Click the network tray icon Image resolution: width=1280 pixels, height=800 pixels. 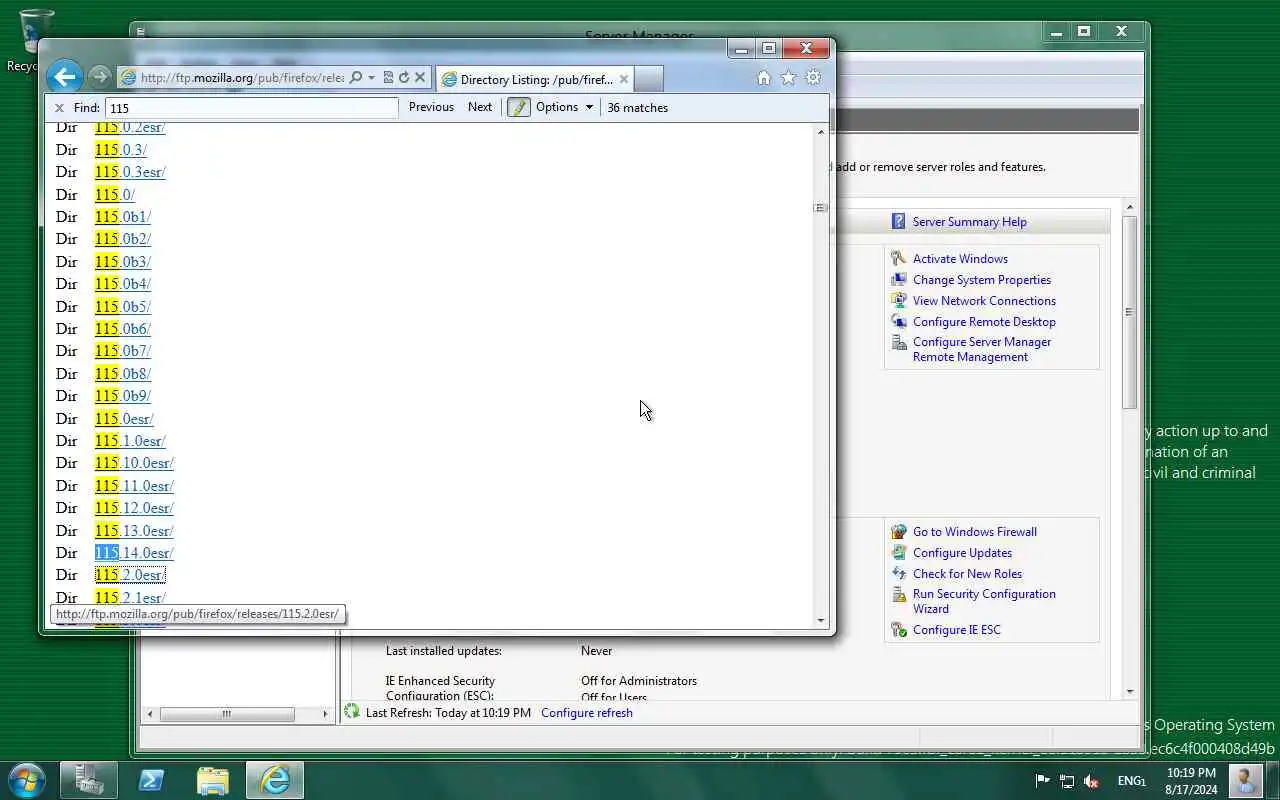pos(1067,781)
